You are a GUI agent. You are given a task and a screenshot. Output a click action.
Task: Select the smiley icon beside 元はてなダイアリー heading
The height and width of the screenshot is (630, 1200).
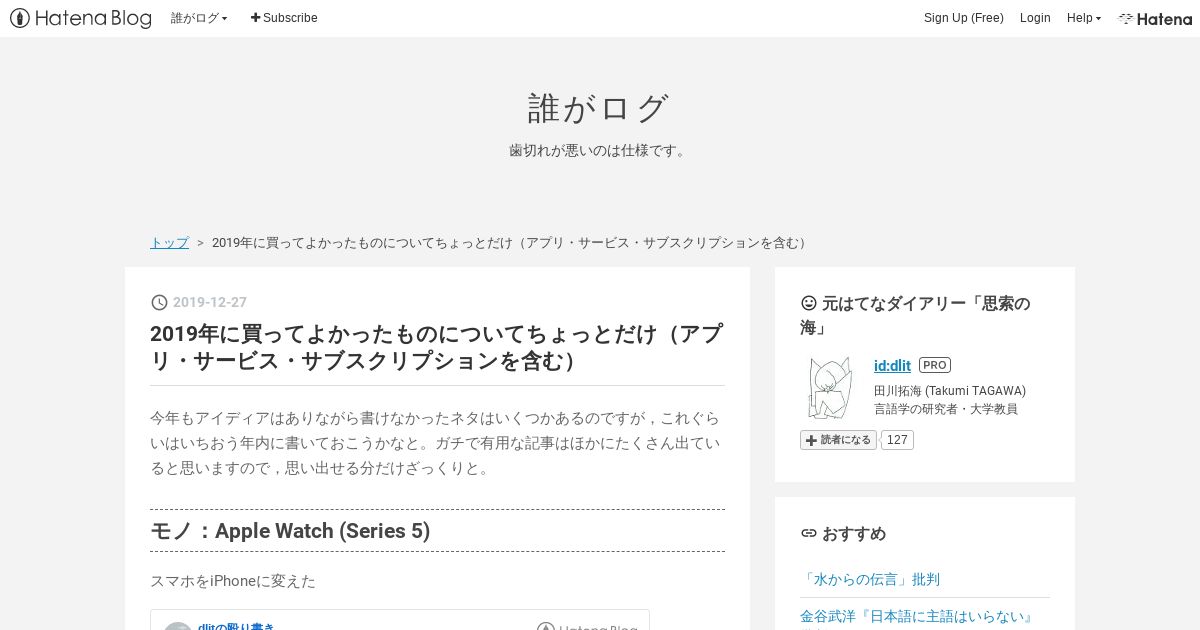809,303
